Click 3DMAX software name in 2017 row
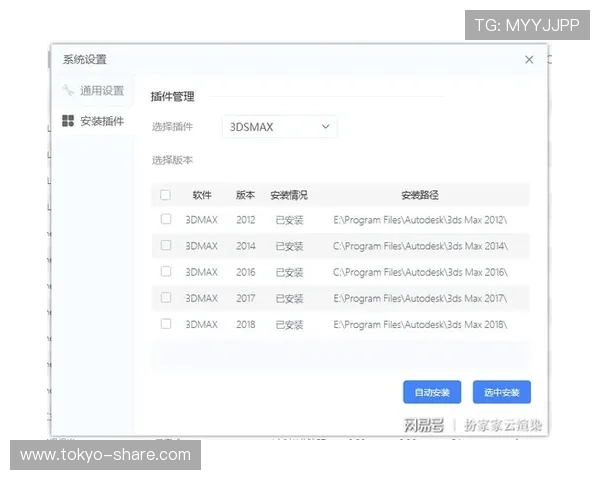This screenshot has height=480, width=600. (202, 299)
